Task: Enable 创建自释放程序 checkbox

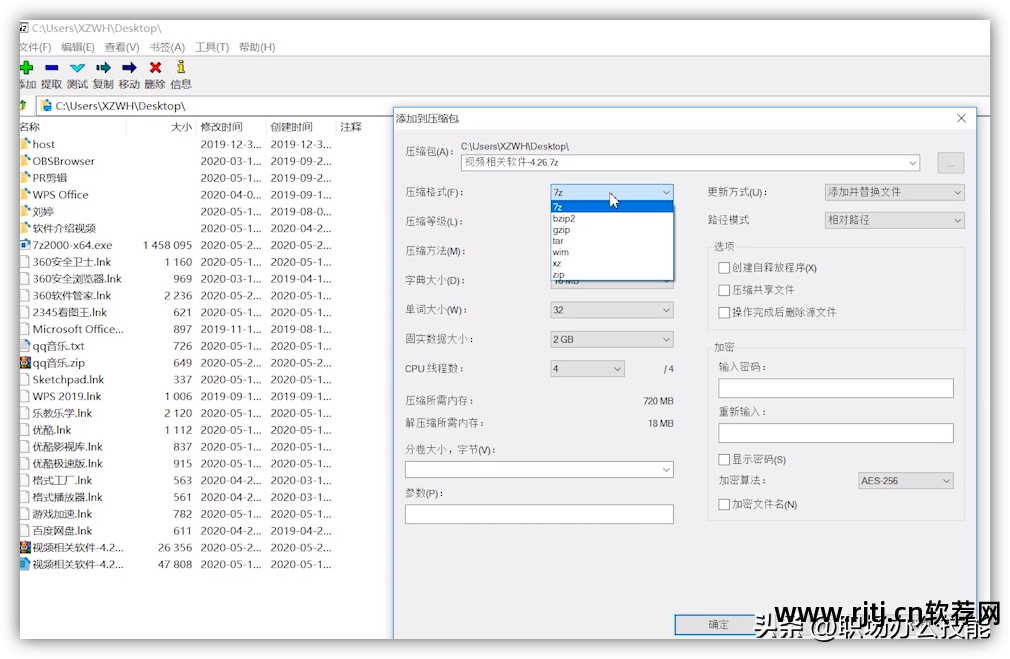Action: point(724,267)
